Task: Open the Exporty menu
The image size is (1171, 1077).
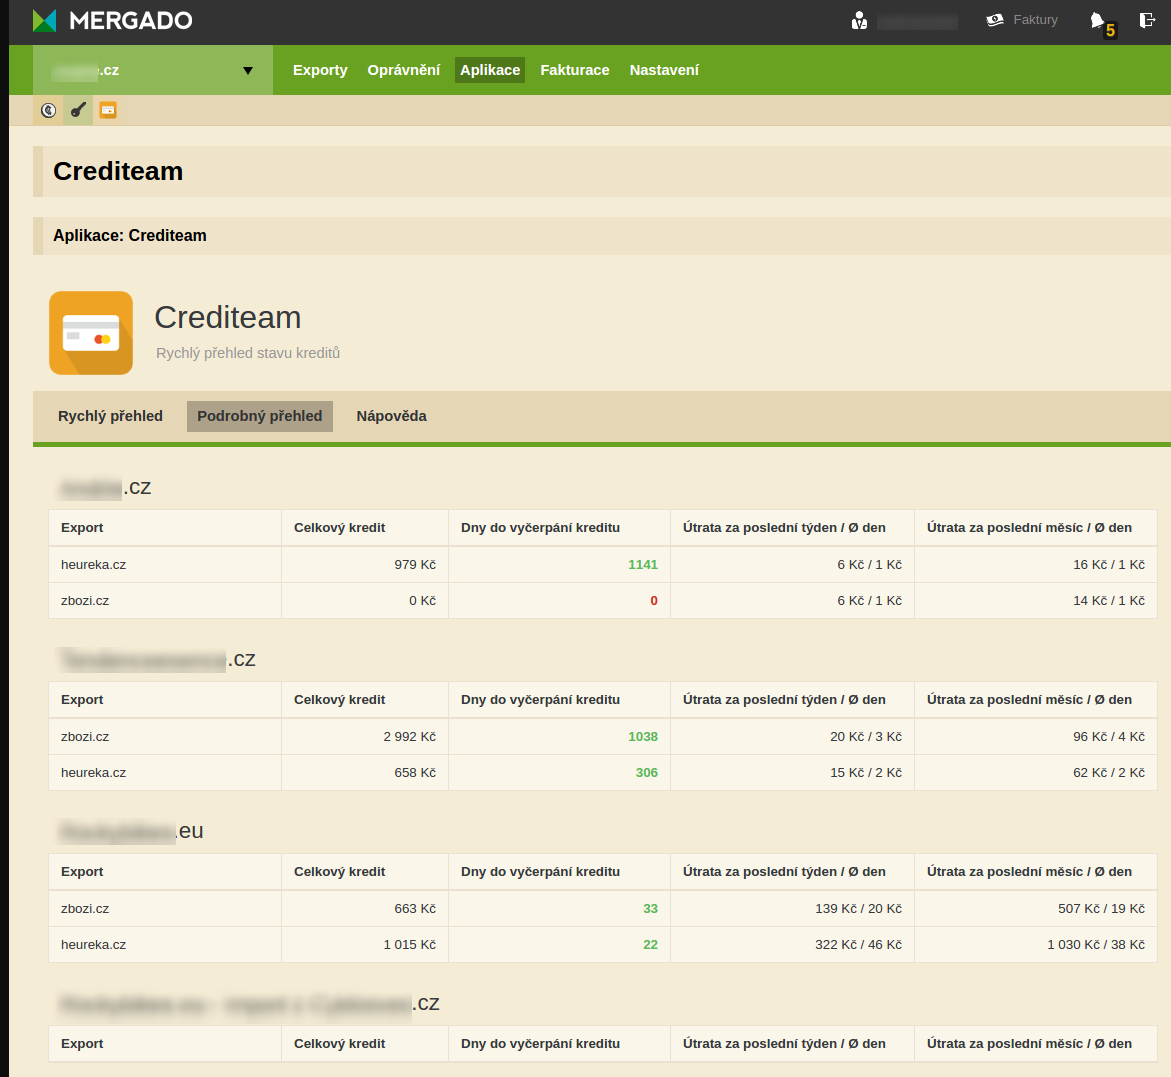Action: [x=320, y=70]
